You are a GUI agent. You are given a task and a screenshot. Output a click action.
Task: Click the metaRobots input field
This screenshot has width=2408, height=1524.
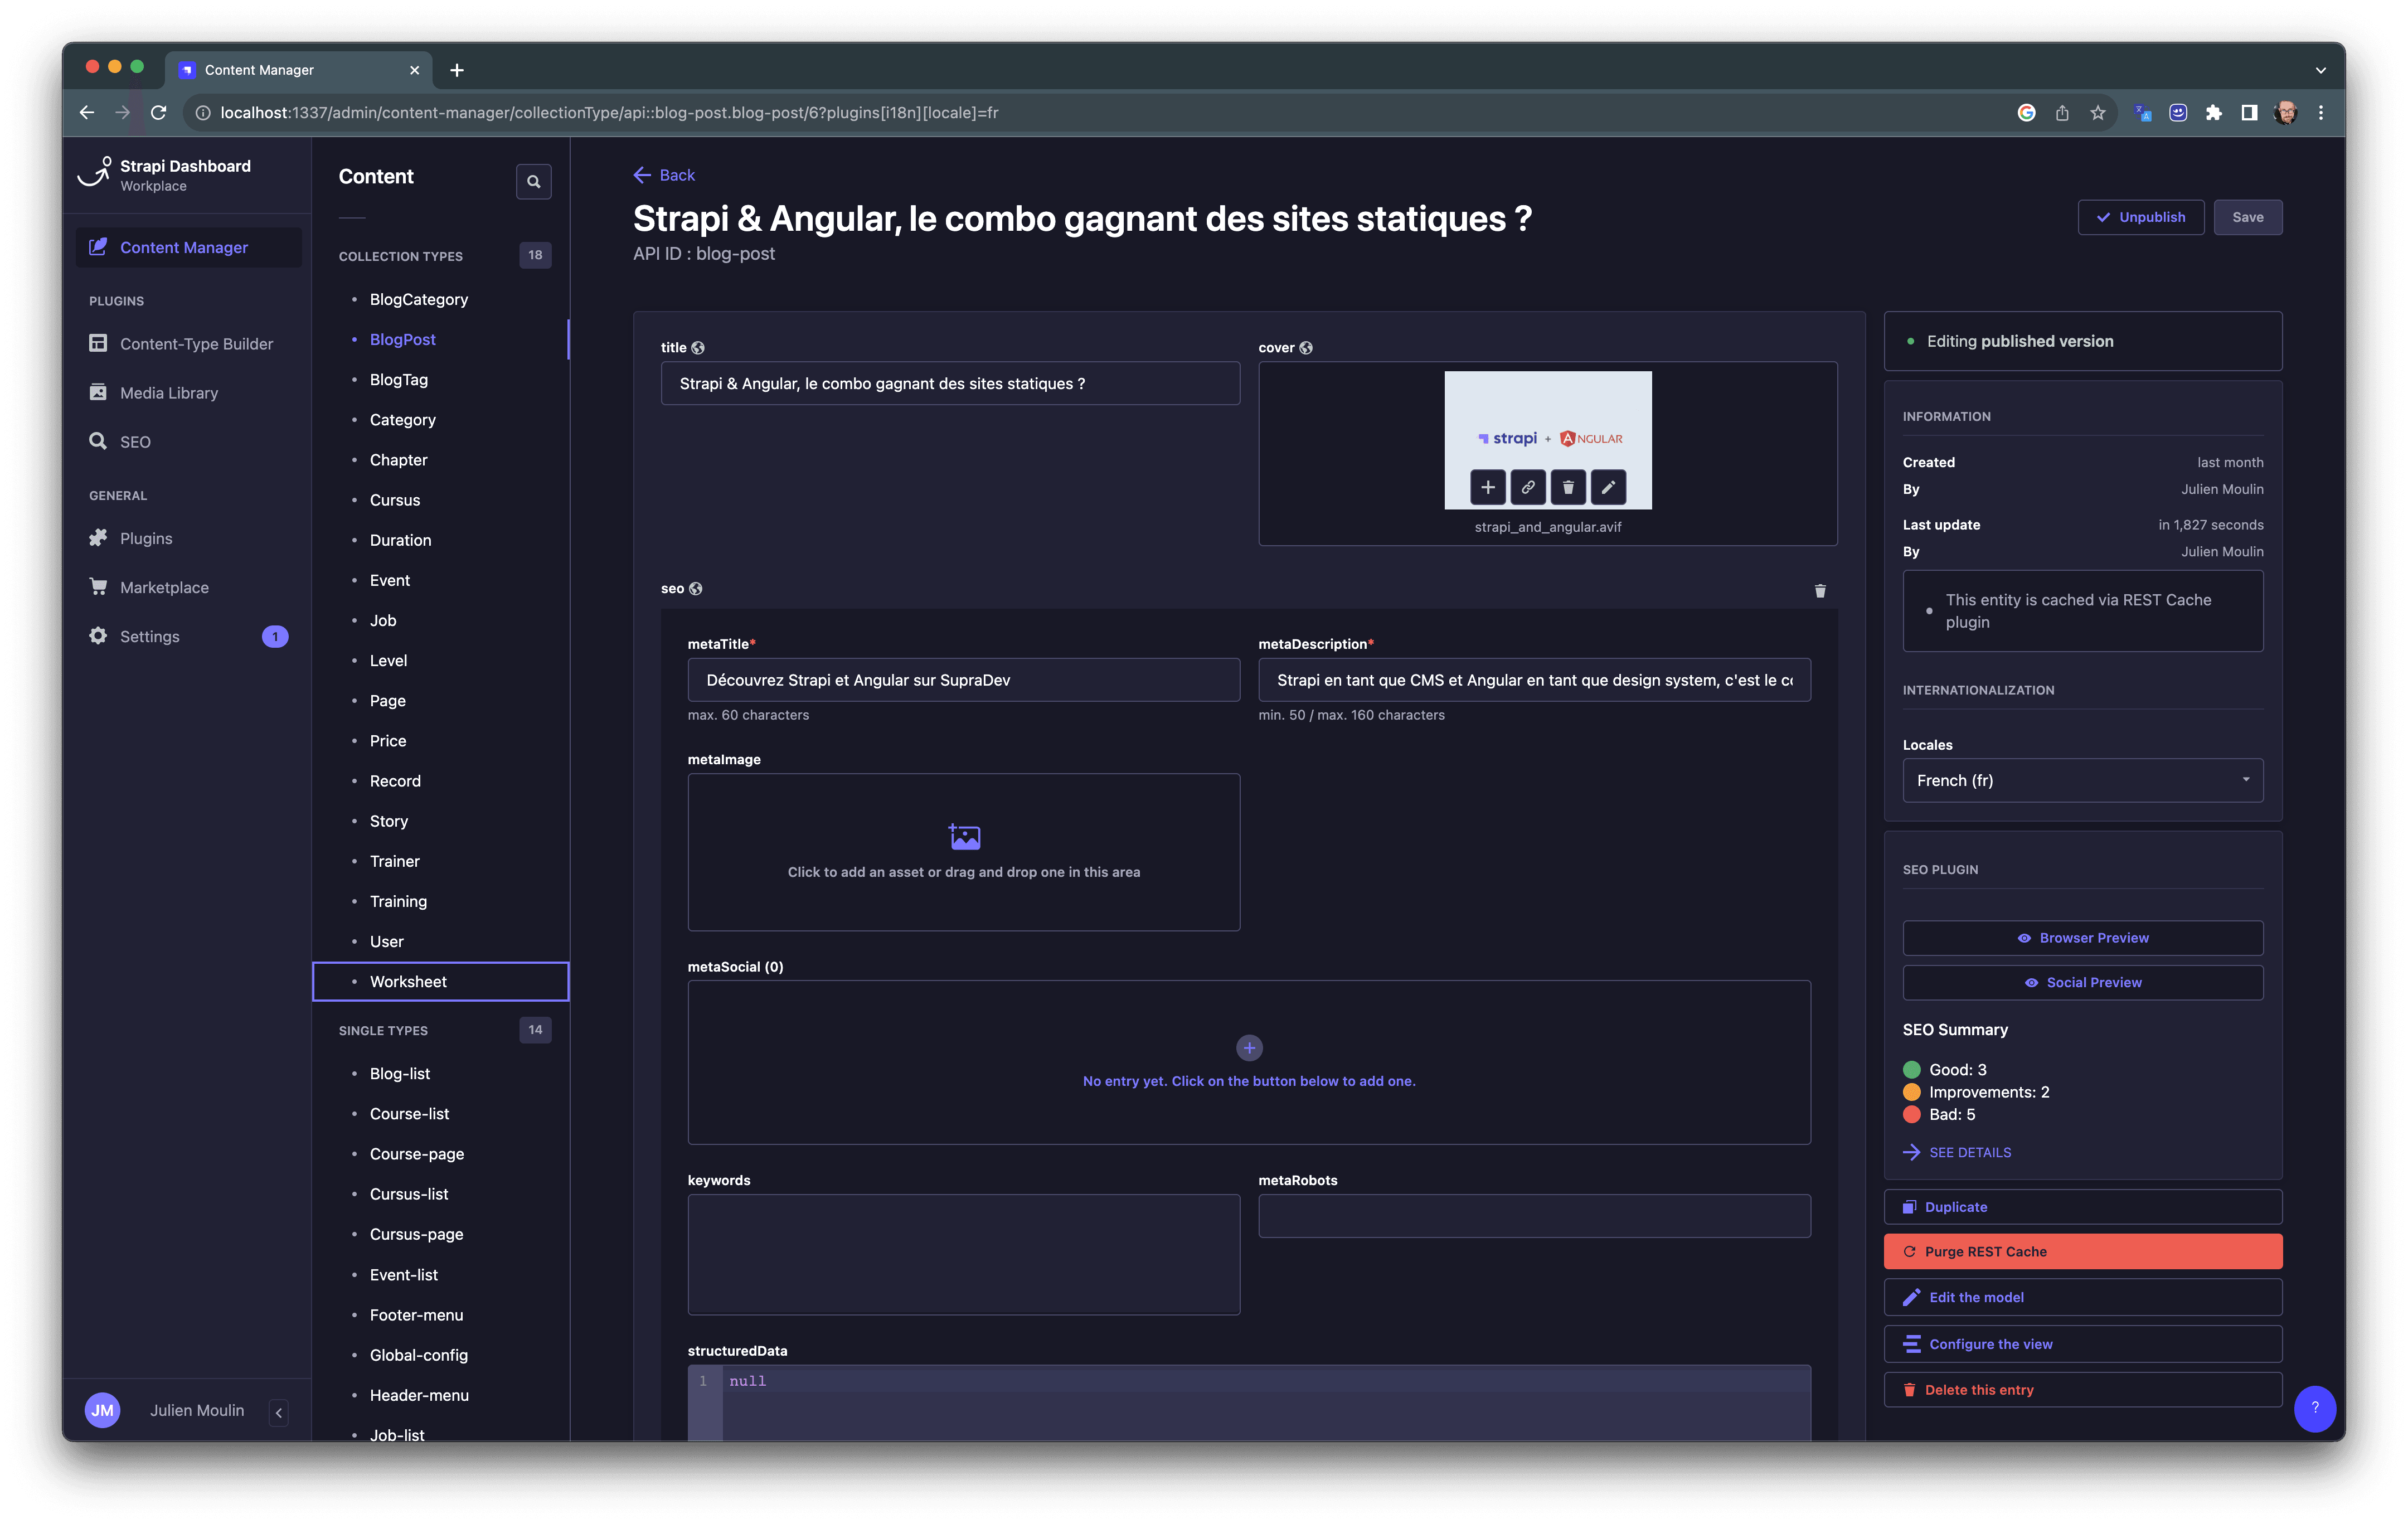coord(1534,1216)
